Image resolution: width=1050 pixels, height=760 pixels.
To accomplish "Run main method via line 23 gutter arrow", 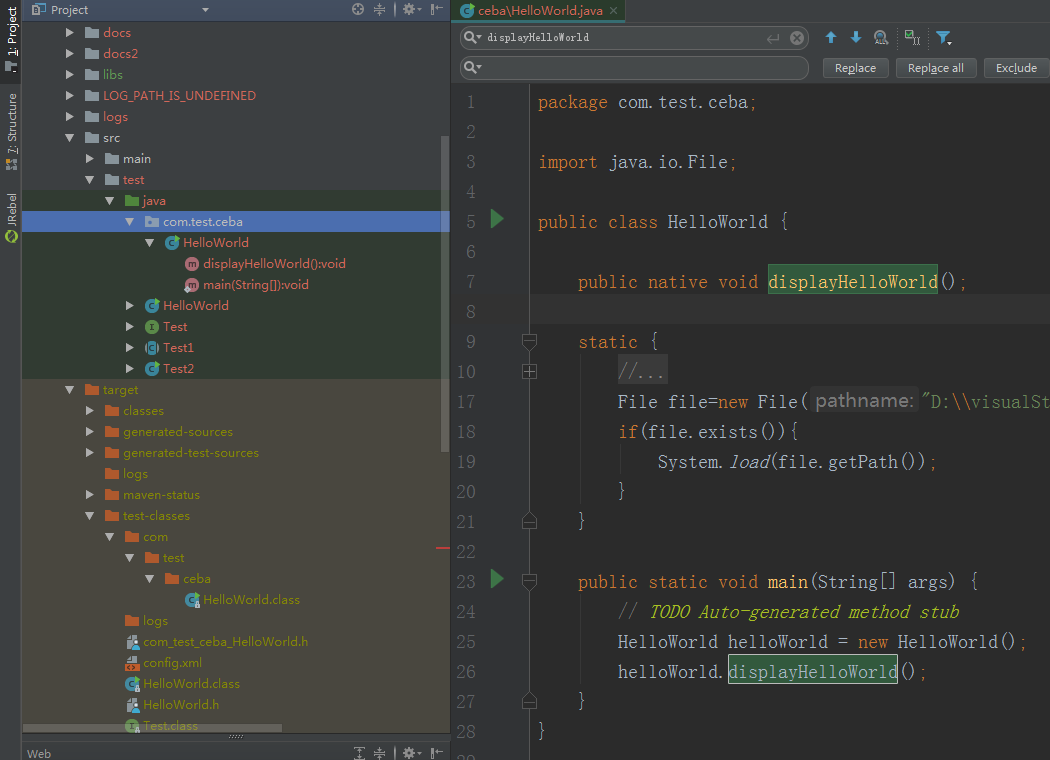I will click(497, 581).
